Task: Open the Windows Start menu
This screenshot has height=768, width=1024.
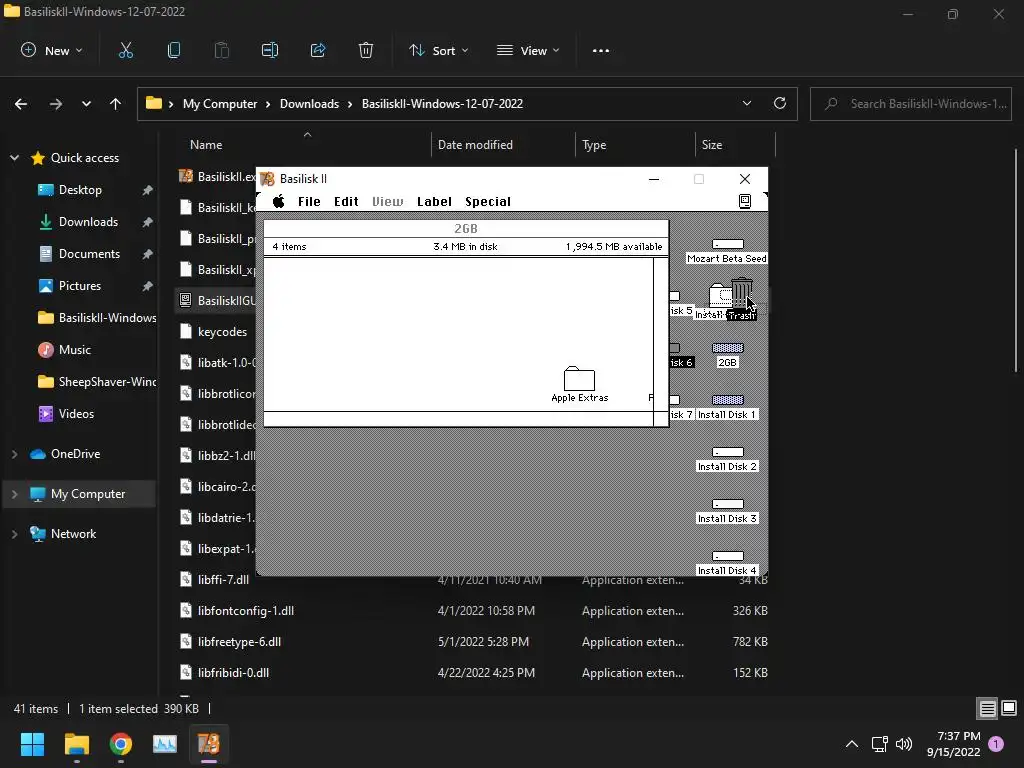Action: tap(32, 744)
